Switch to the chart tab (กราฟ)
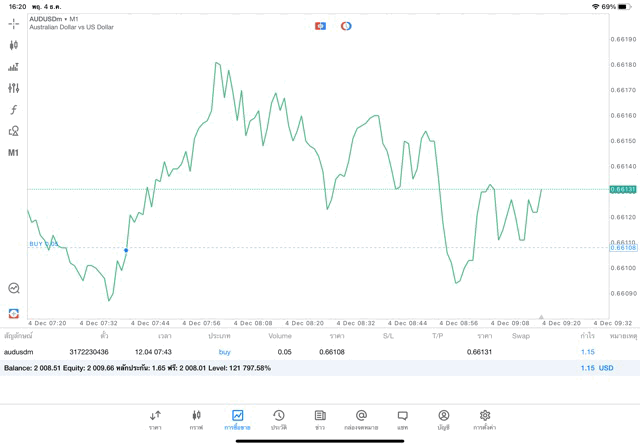640x447 pixels. [196, 420]
